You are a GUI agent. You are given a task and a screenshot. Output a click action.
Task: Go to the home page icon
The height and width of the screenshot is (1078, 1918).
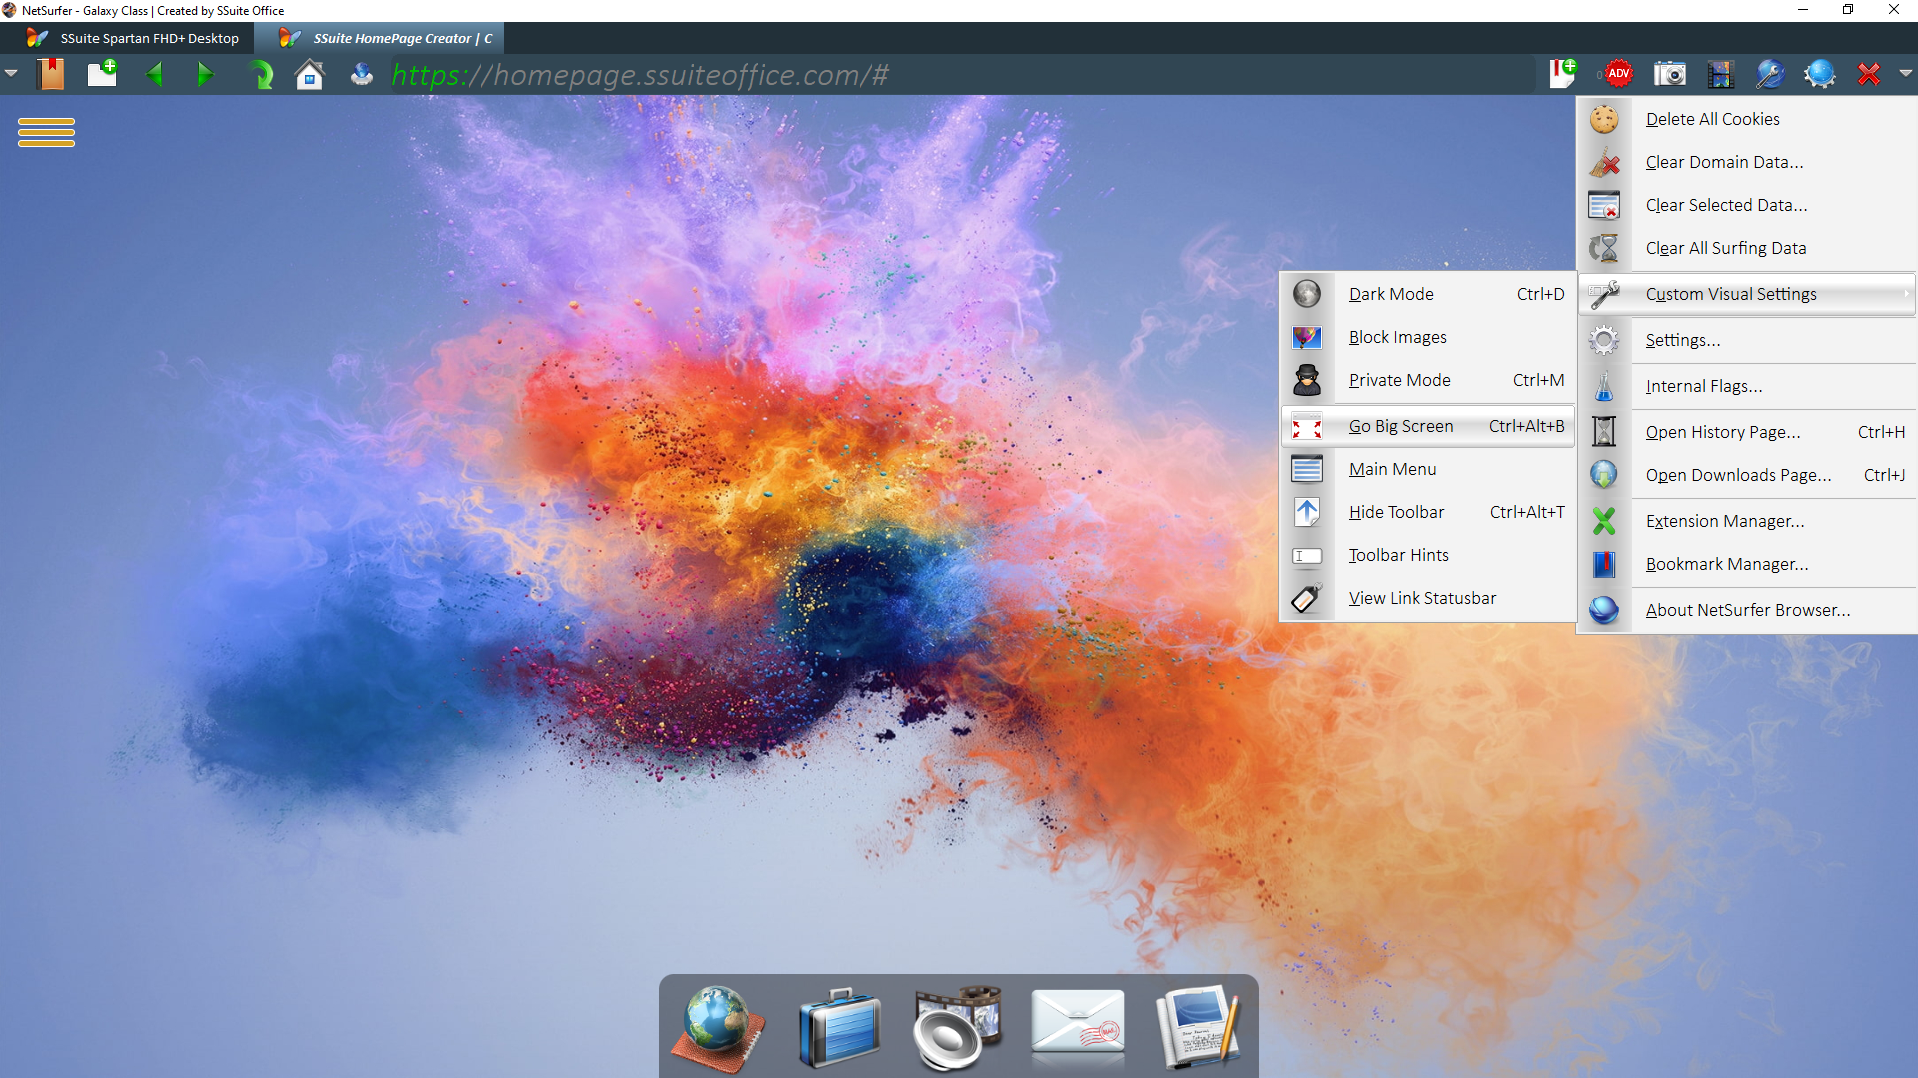[310, 75]
